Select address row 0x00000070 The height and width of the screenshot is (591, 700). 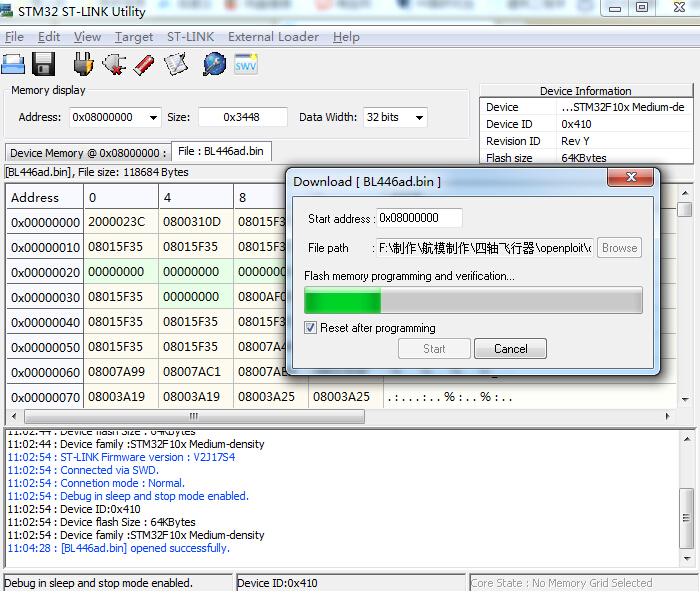45,397
